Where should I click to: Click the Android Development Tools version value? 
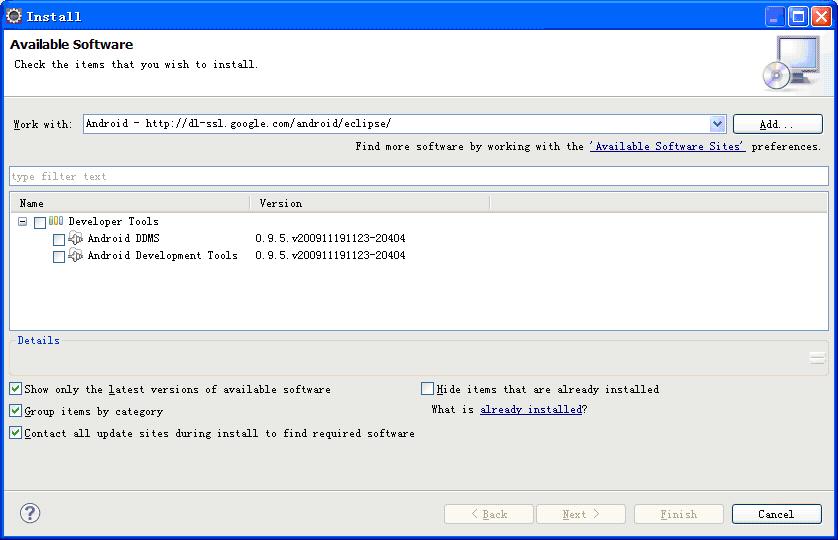point(330,256)
